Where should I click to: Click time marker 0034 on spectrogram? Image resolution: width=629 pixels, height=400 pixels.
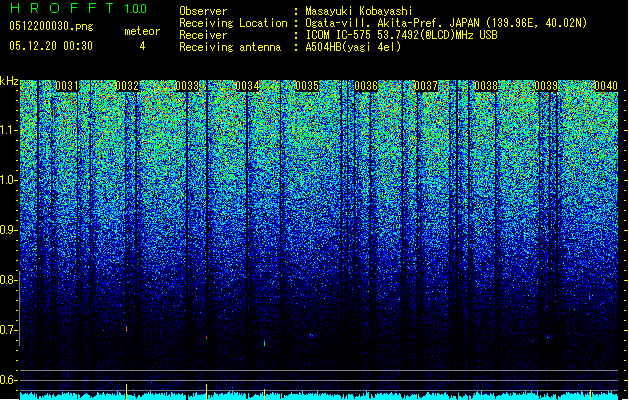point(247,86)
